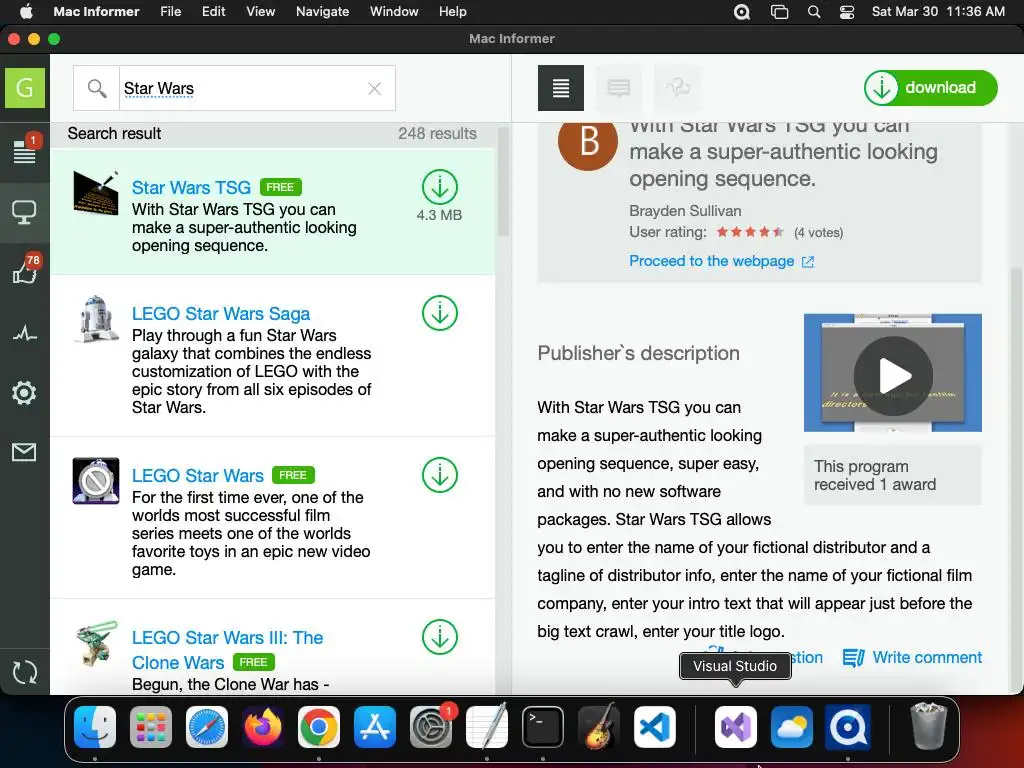Clear the Star Wars search text with the X
The height and width of the screenshot is (768, 1024).
coord(374,89)
